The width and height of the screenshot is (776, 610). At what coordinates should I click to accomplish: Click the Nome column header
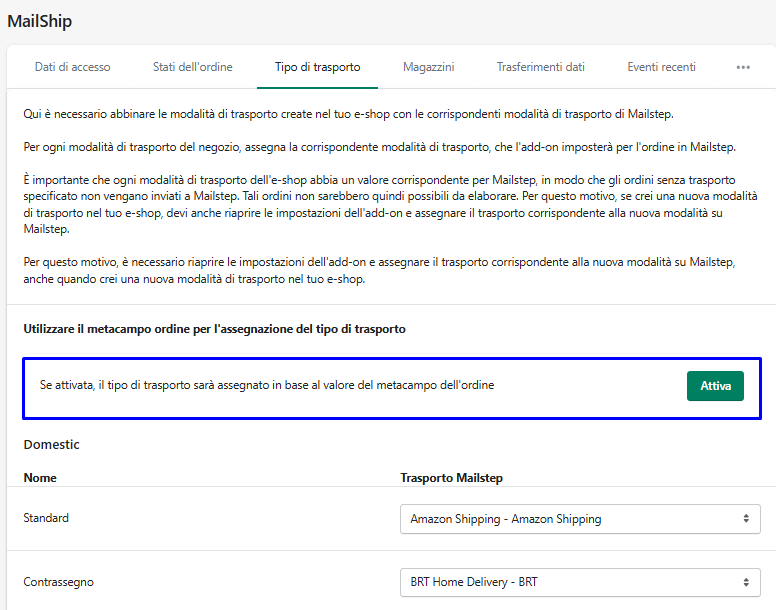coord(40,478)
